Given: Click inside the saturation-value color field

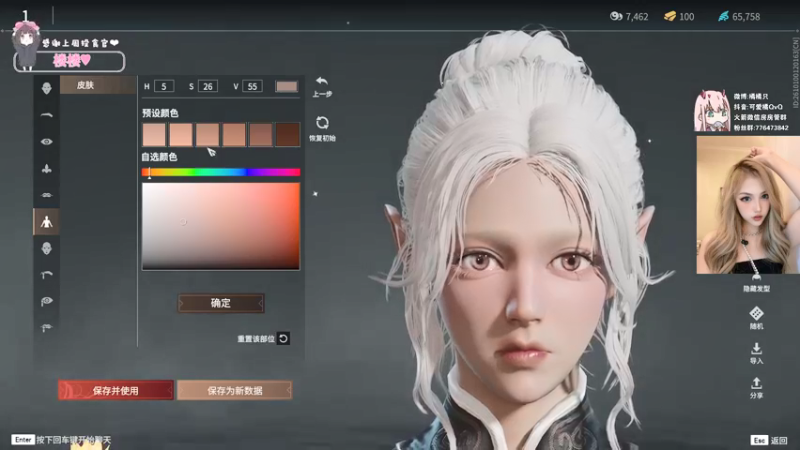Looking at the screenshot, I should coord(221,226).
